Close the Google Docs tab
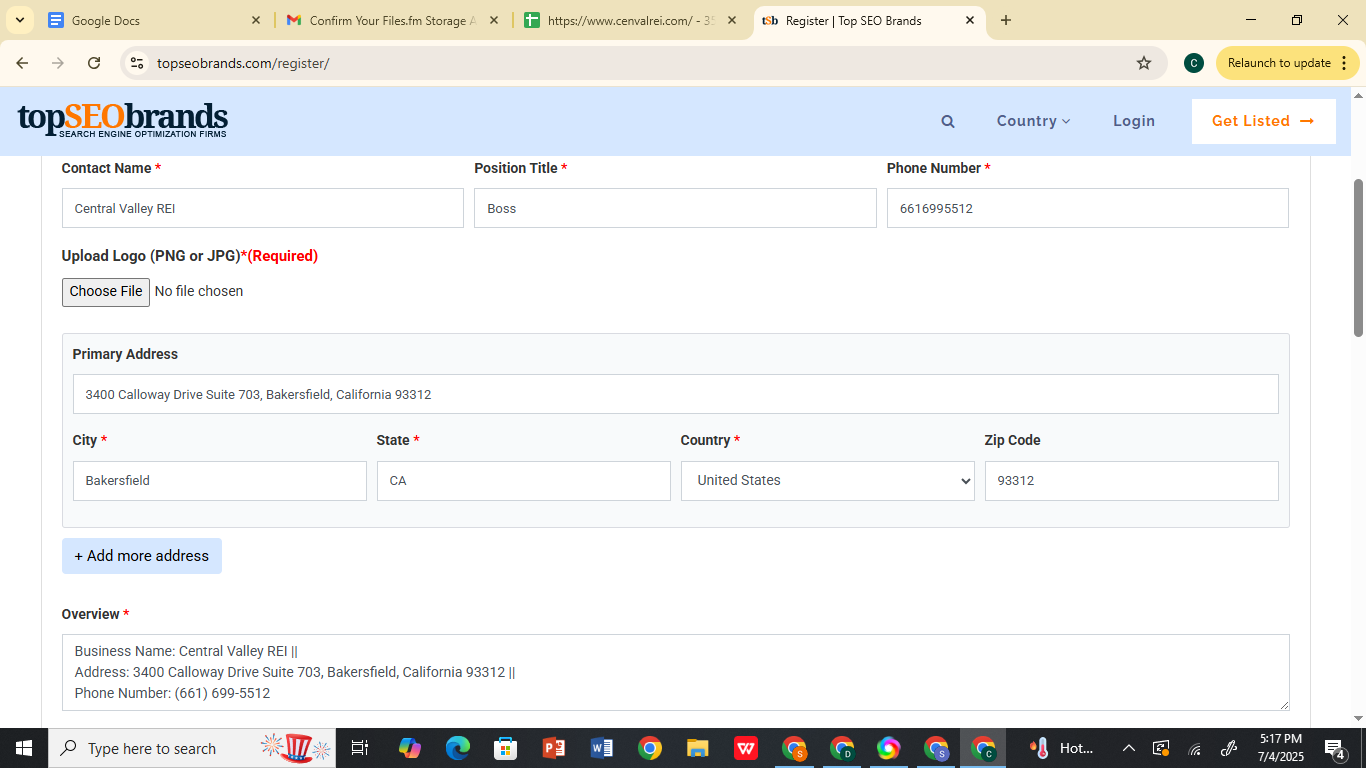Screen dimensions: 1366x768 pos(255,20)
